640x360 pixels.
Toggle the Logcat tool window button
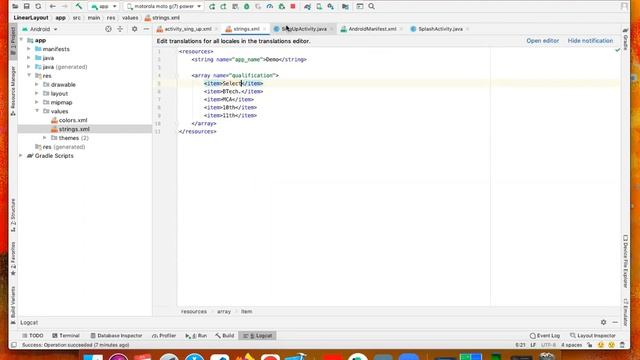(x=258, y=336)
